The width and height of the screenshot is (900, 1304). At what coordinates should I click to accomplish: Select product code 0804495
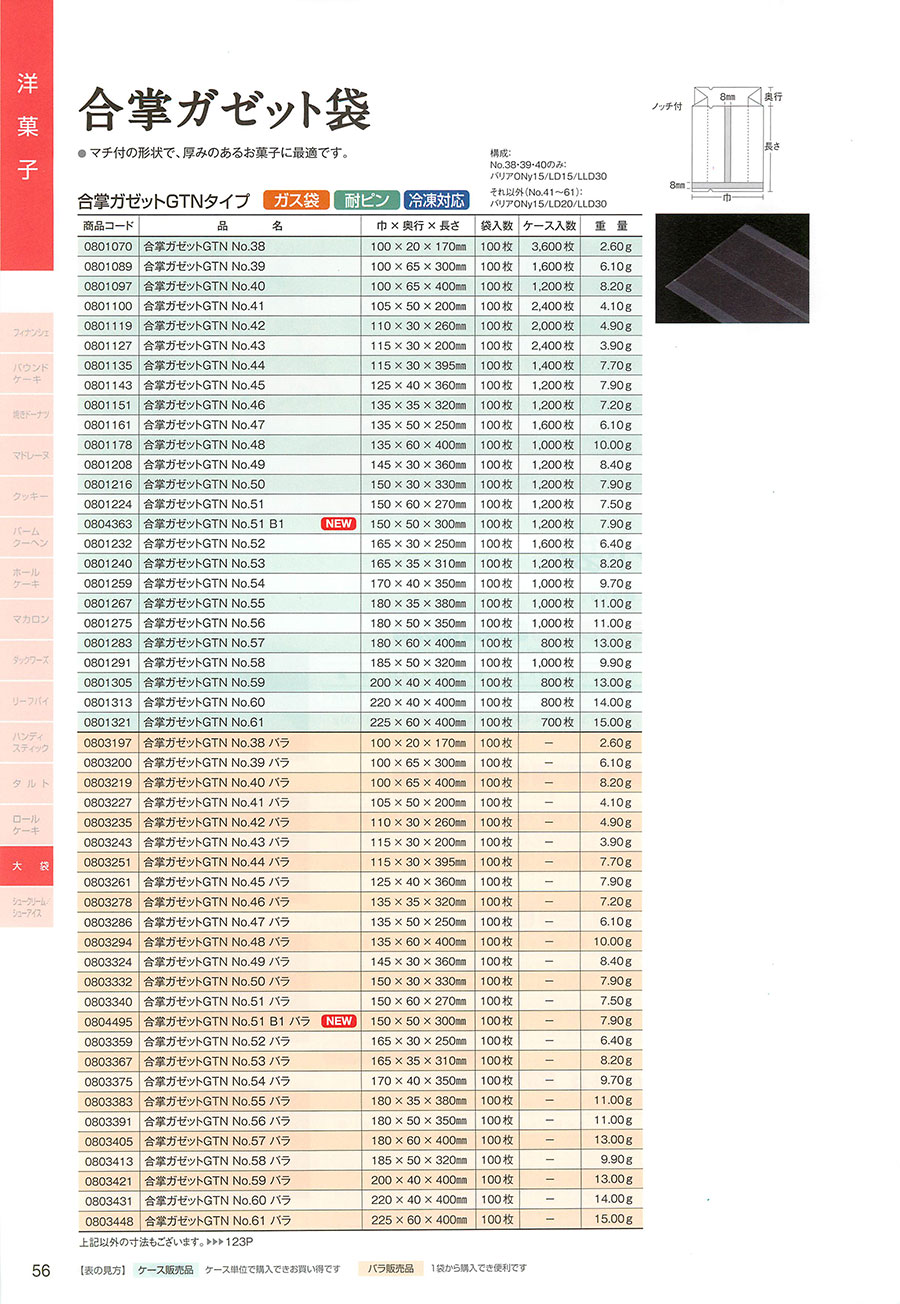tap(107, 1021)
